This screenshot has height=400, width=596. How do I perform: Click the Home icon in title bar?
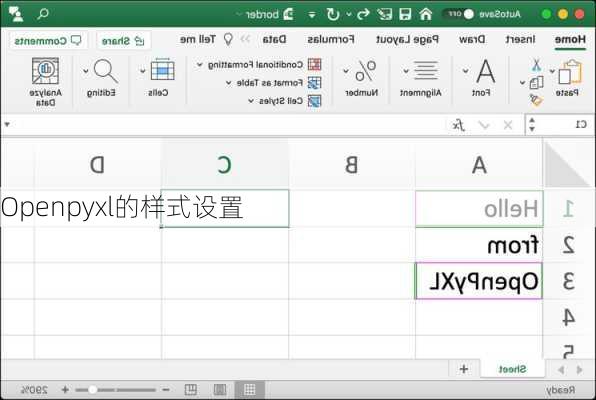coord(426,14)
